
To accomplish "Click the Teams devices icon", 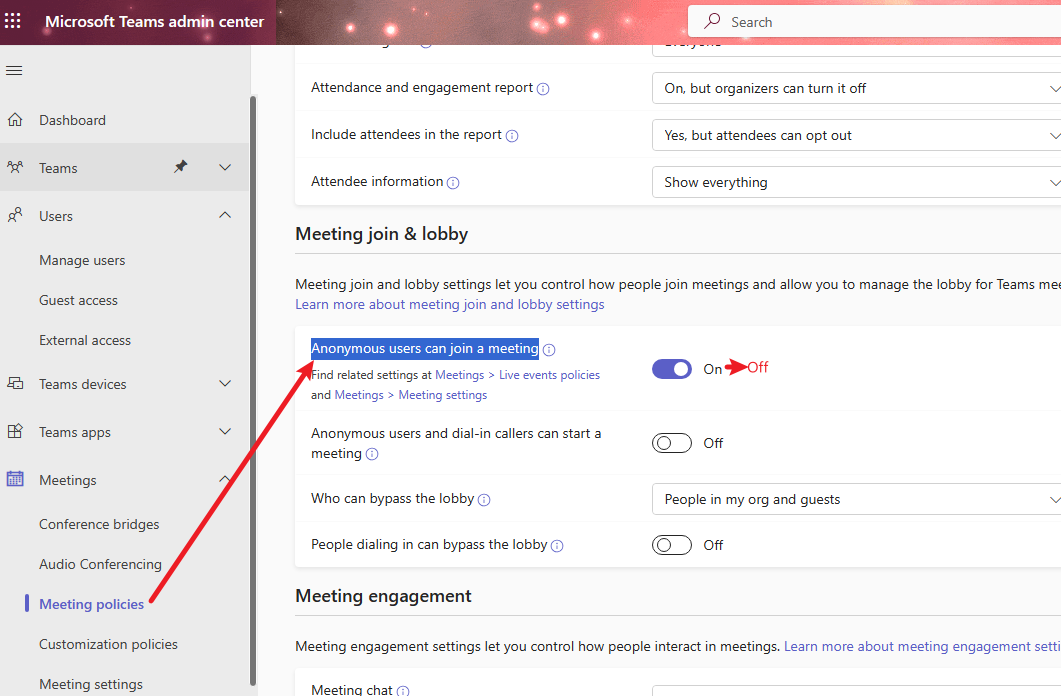I will [15, 384].
